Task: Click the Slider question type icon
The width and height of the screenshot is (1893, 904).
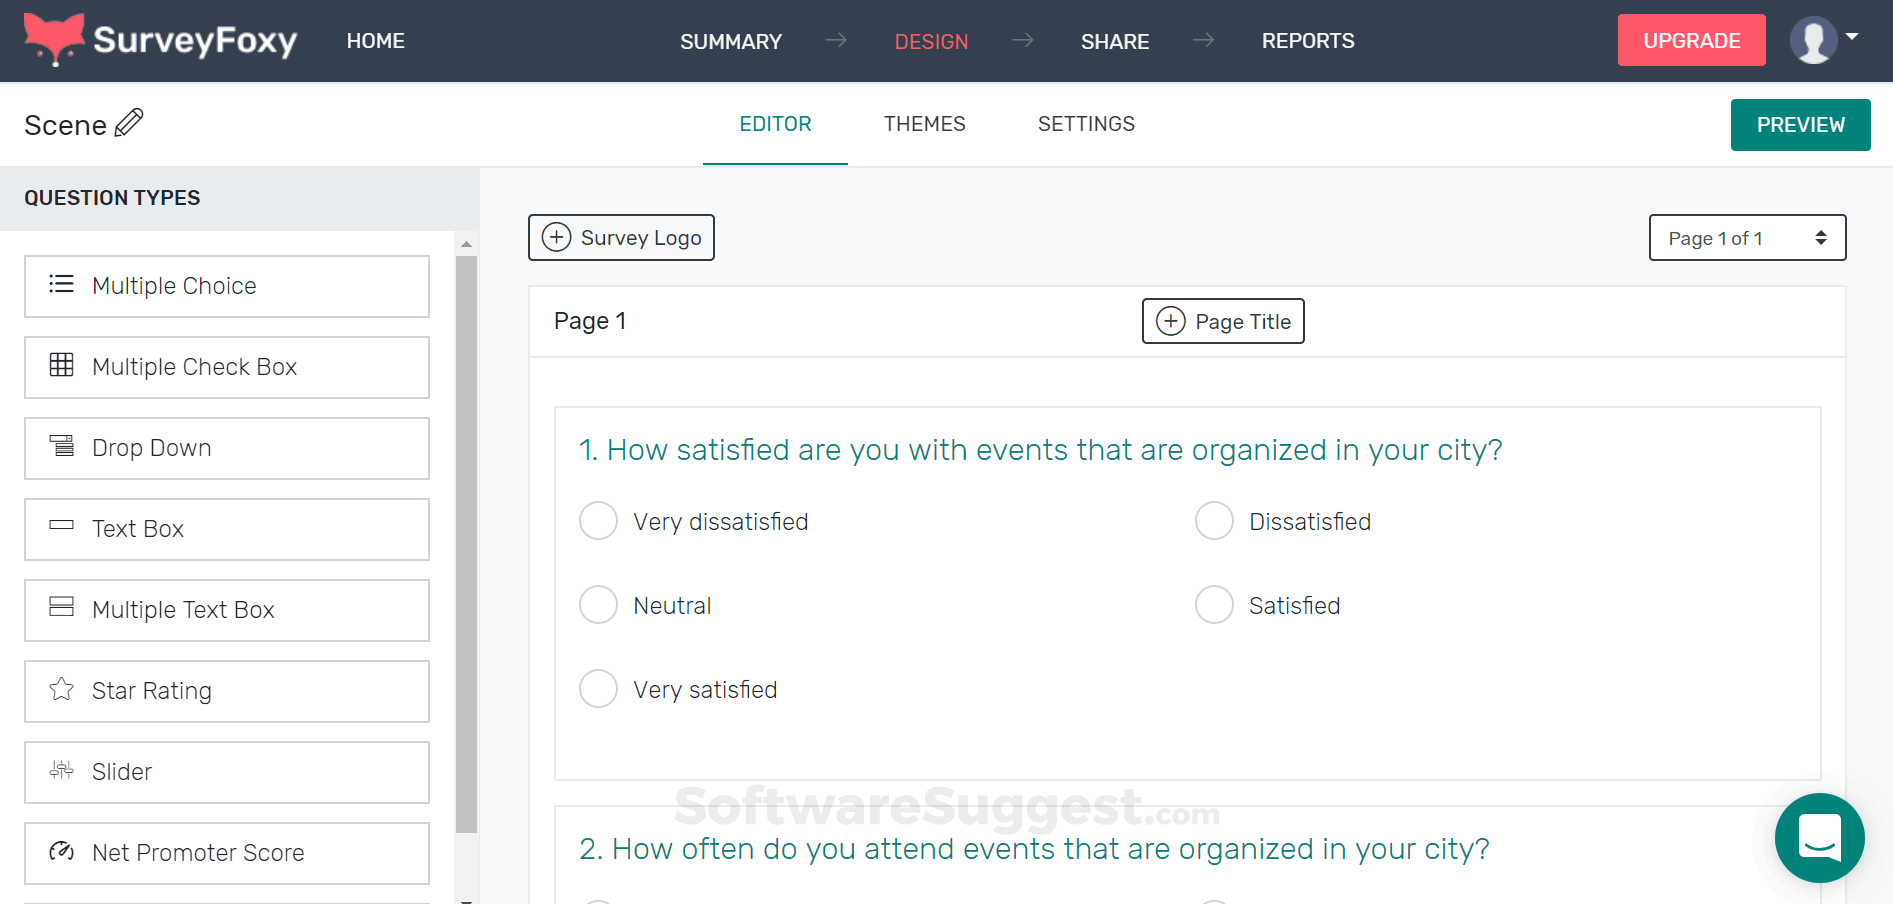Action: coord(62,770)
